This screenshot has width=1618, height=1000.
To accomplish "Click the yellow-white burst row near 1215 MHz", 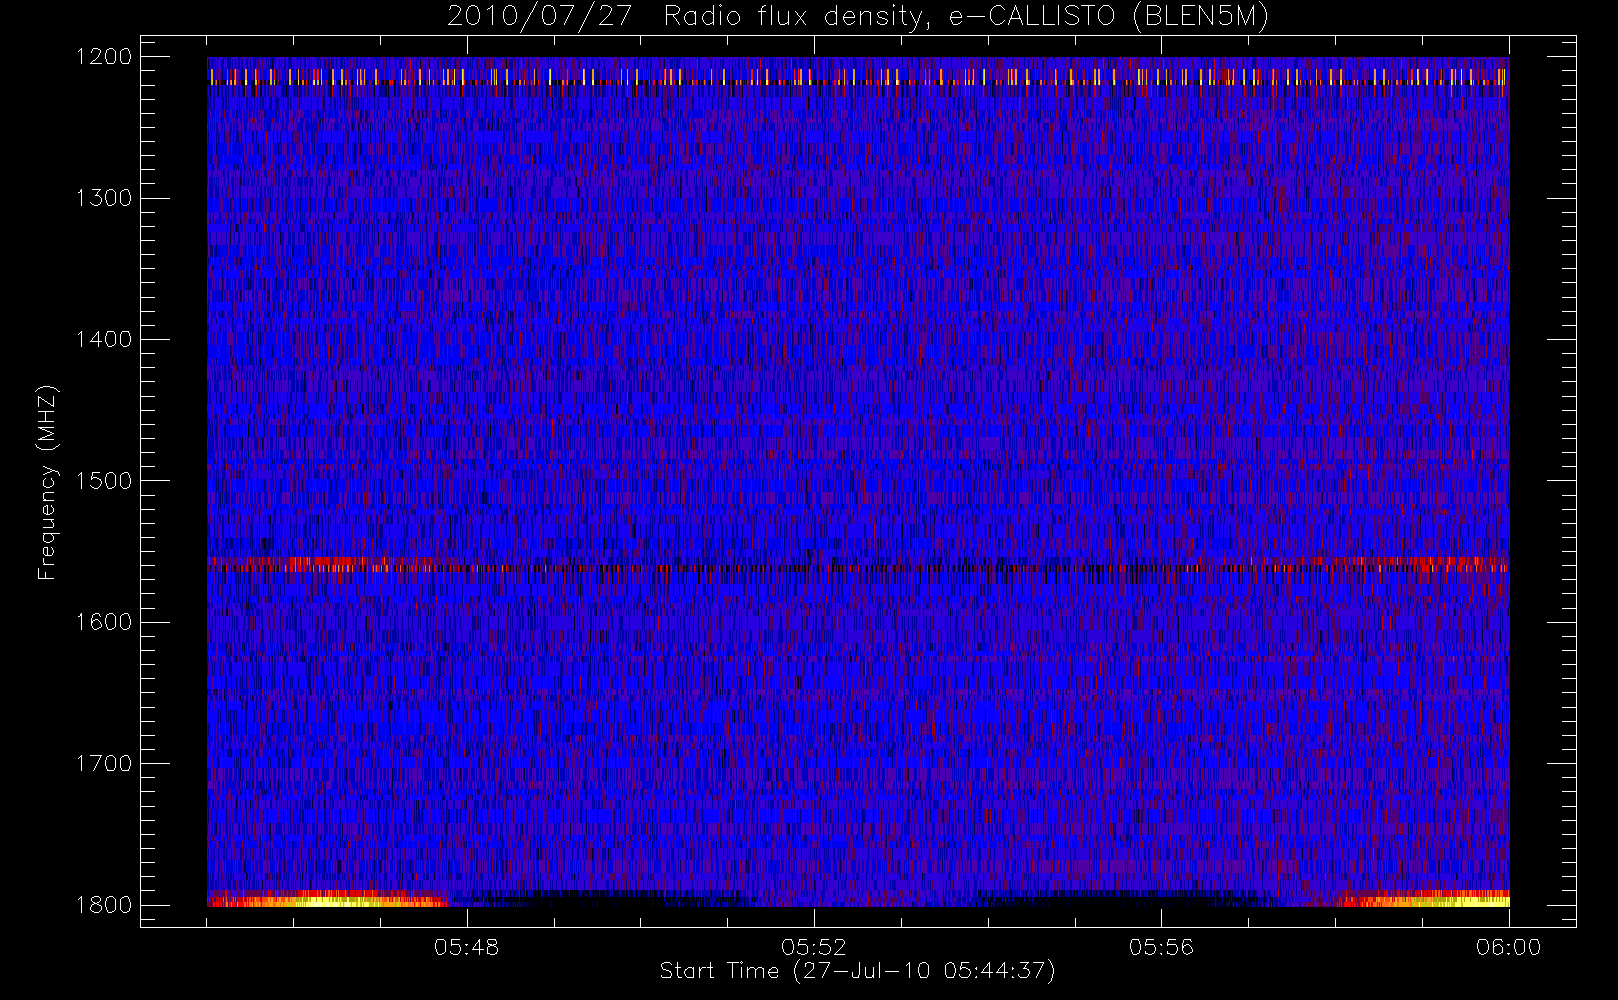I will pos(858,77).
